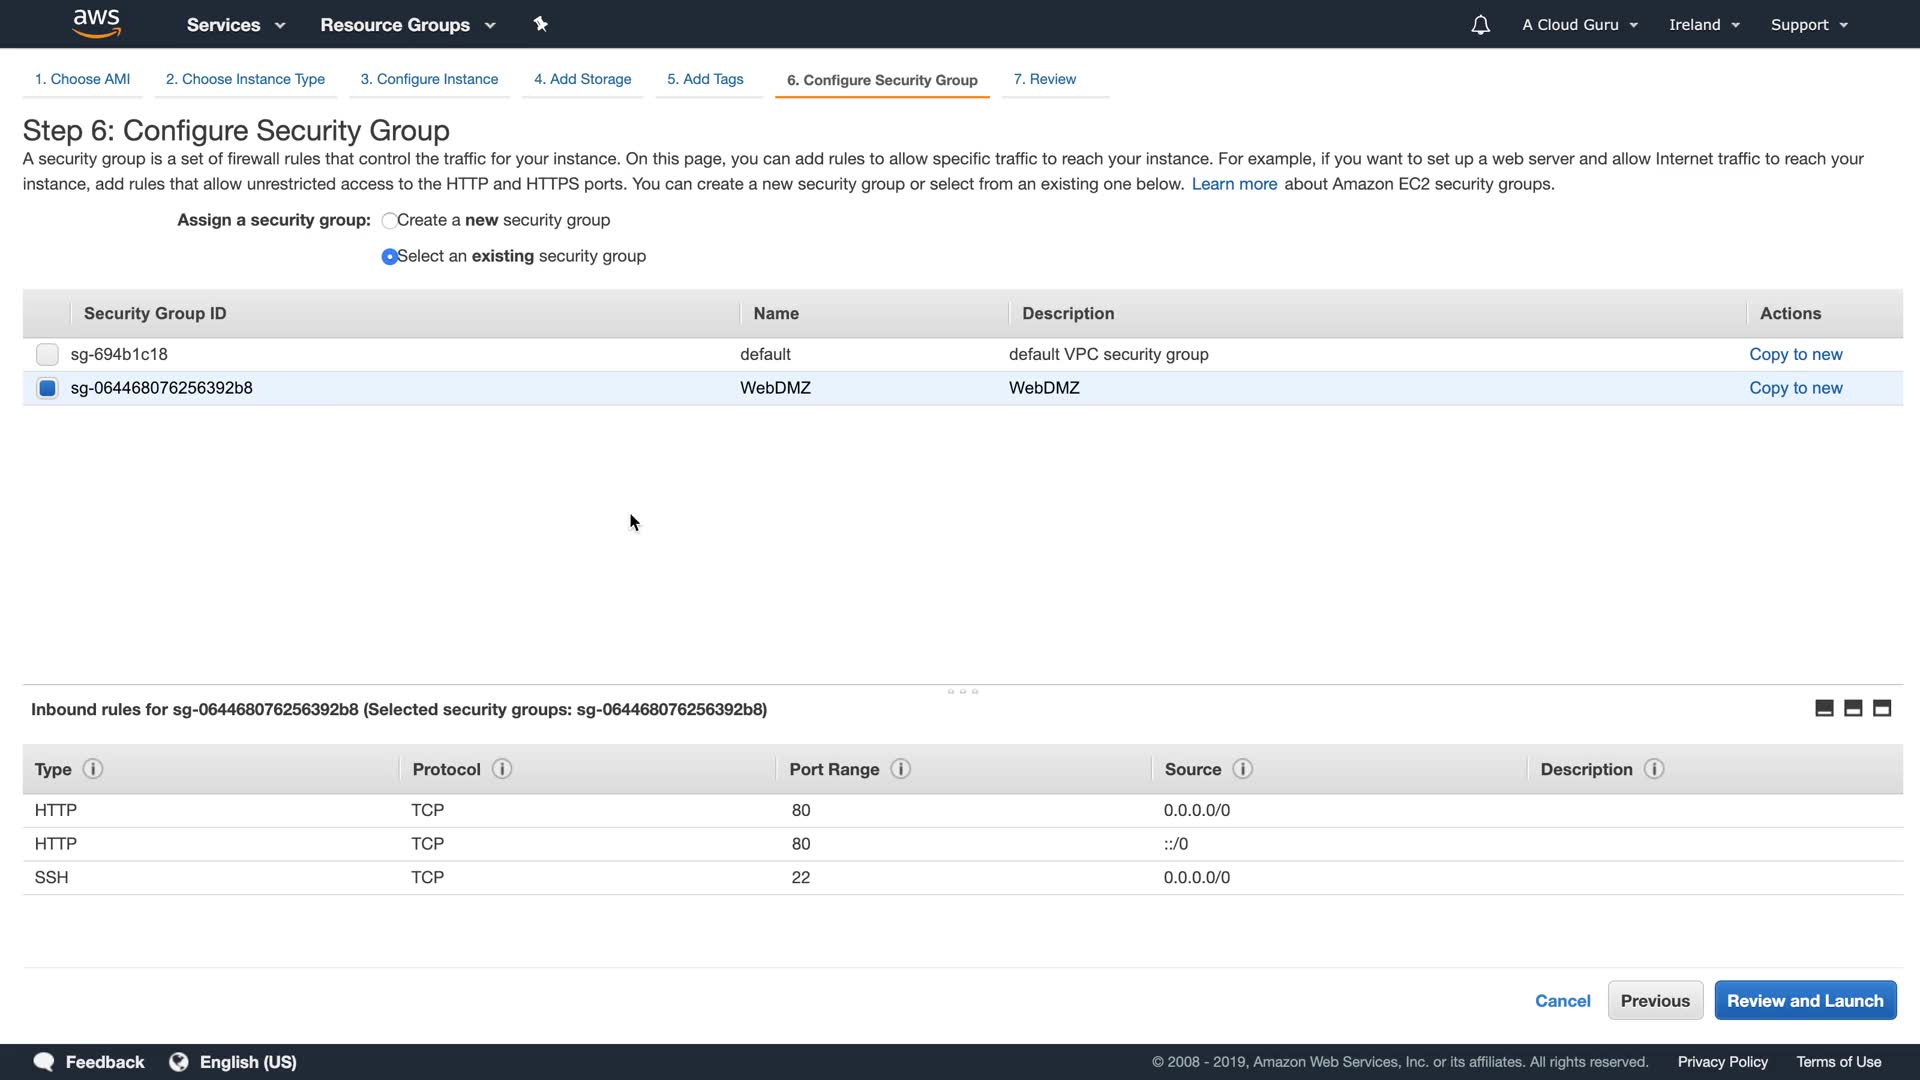
Task: Switch to the 7. Review step tab
Action: point(1044,79)
